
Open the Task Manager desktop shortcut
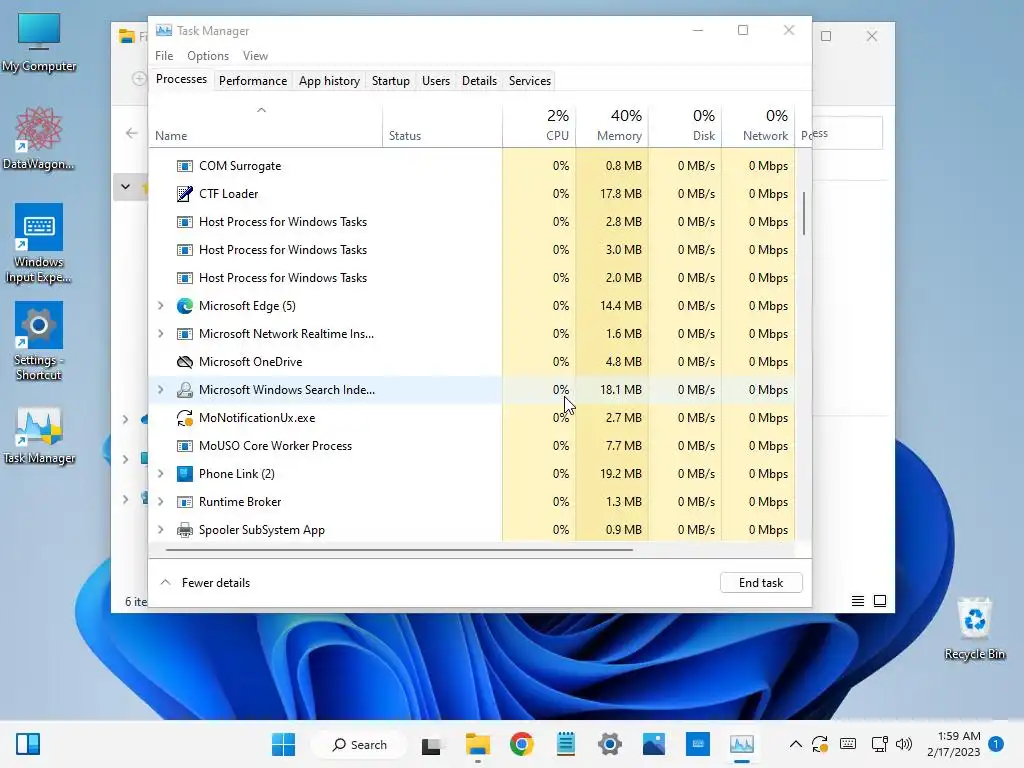(39, 436)
